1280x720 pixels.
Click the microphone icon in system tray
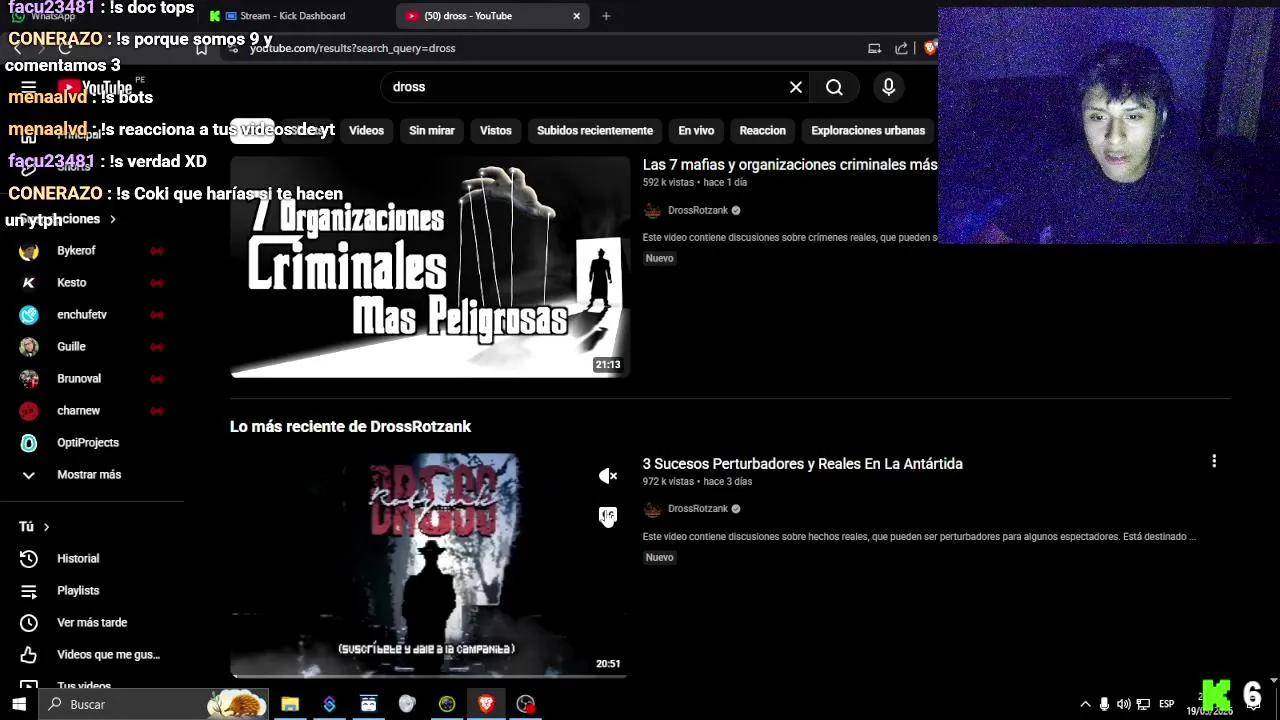[x=1104, y=704]
